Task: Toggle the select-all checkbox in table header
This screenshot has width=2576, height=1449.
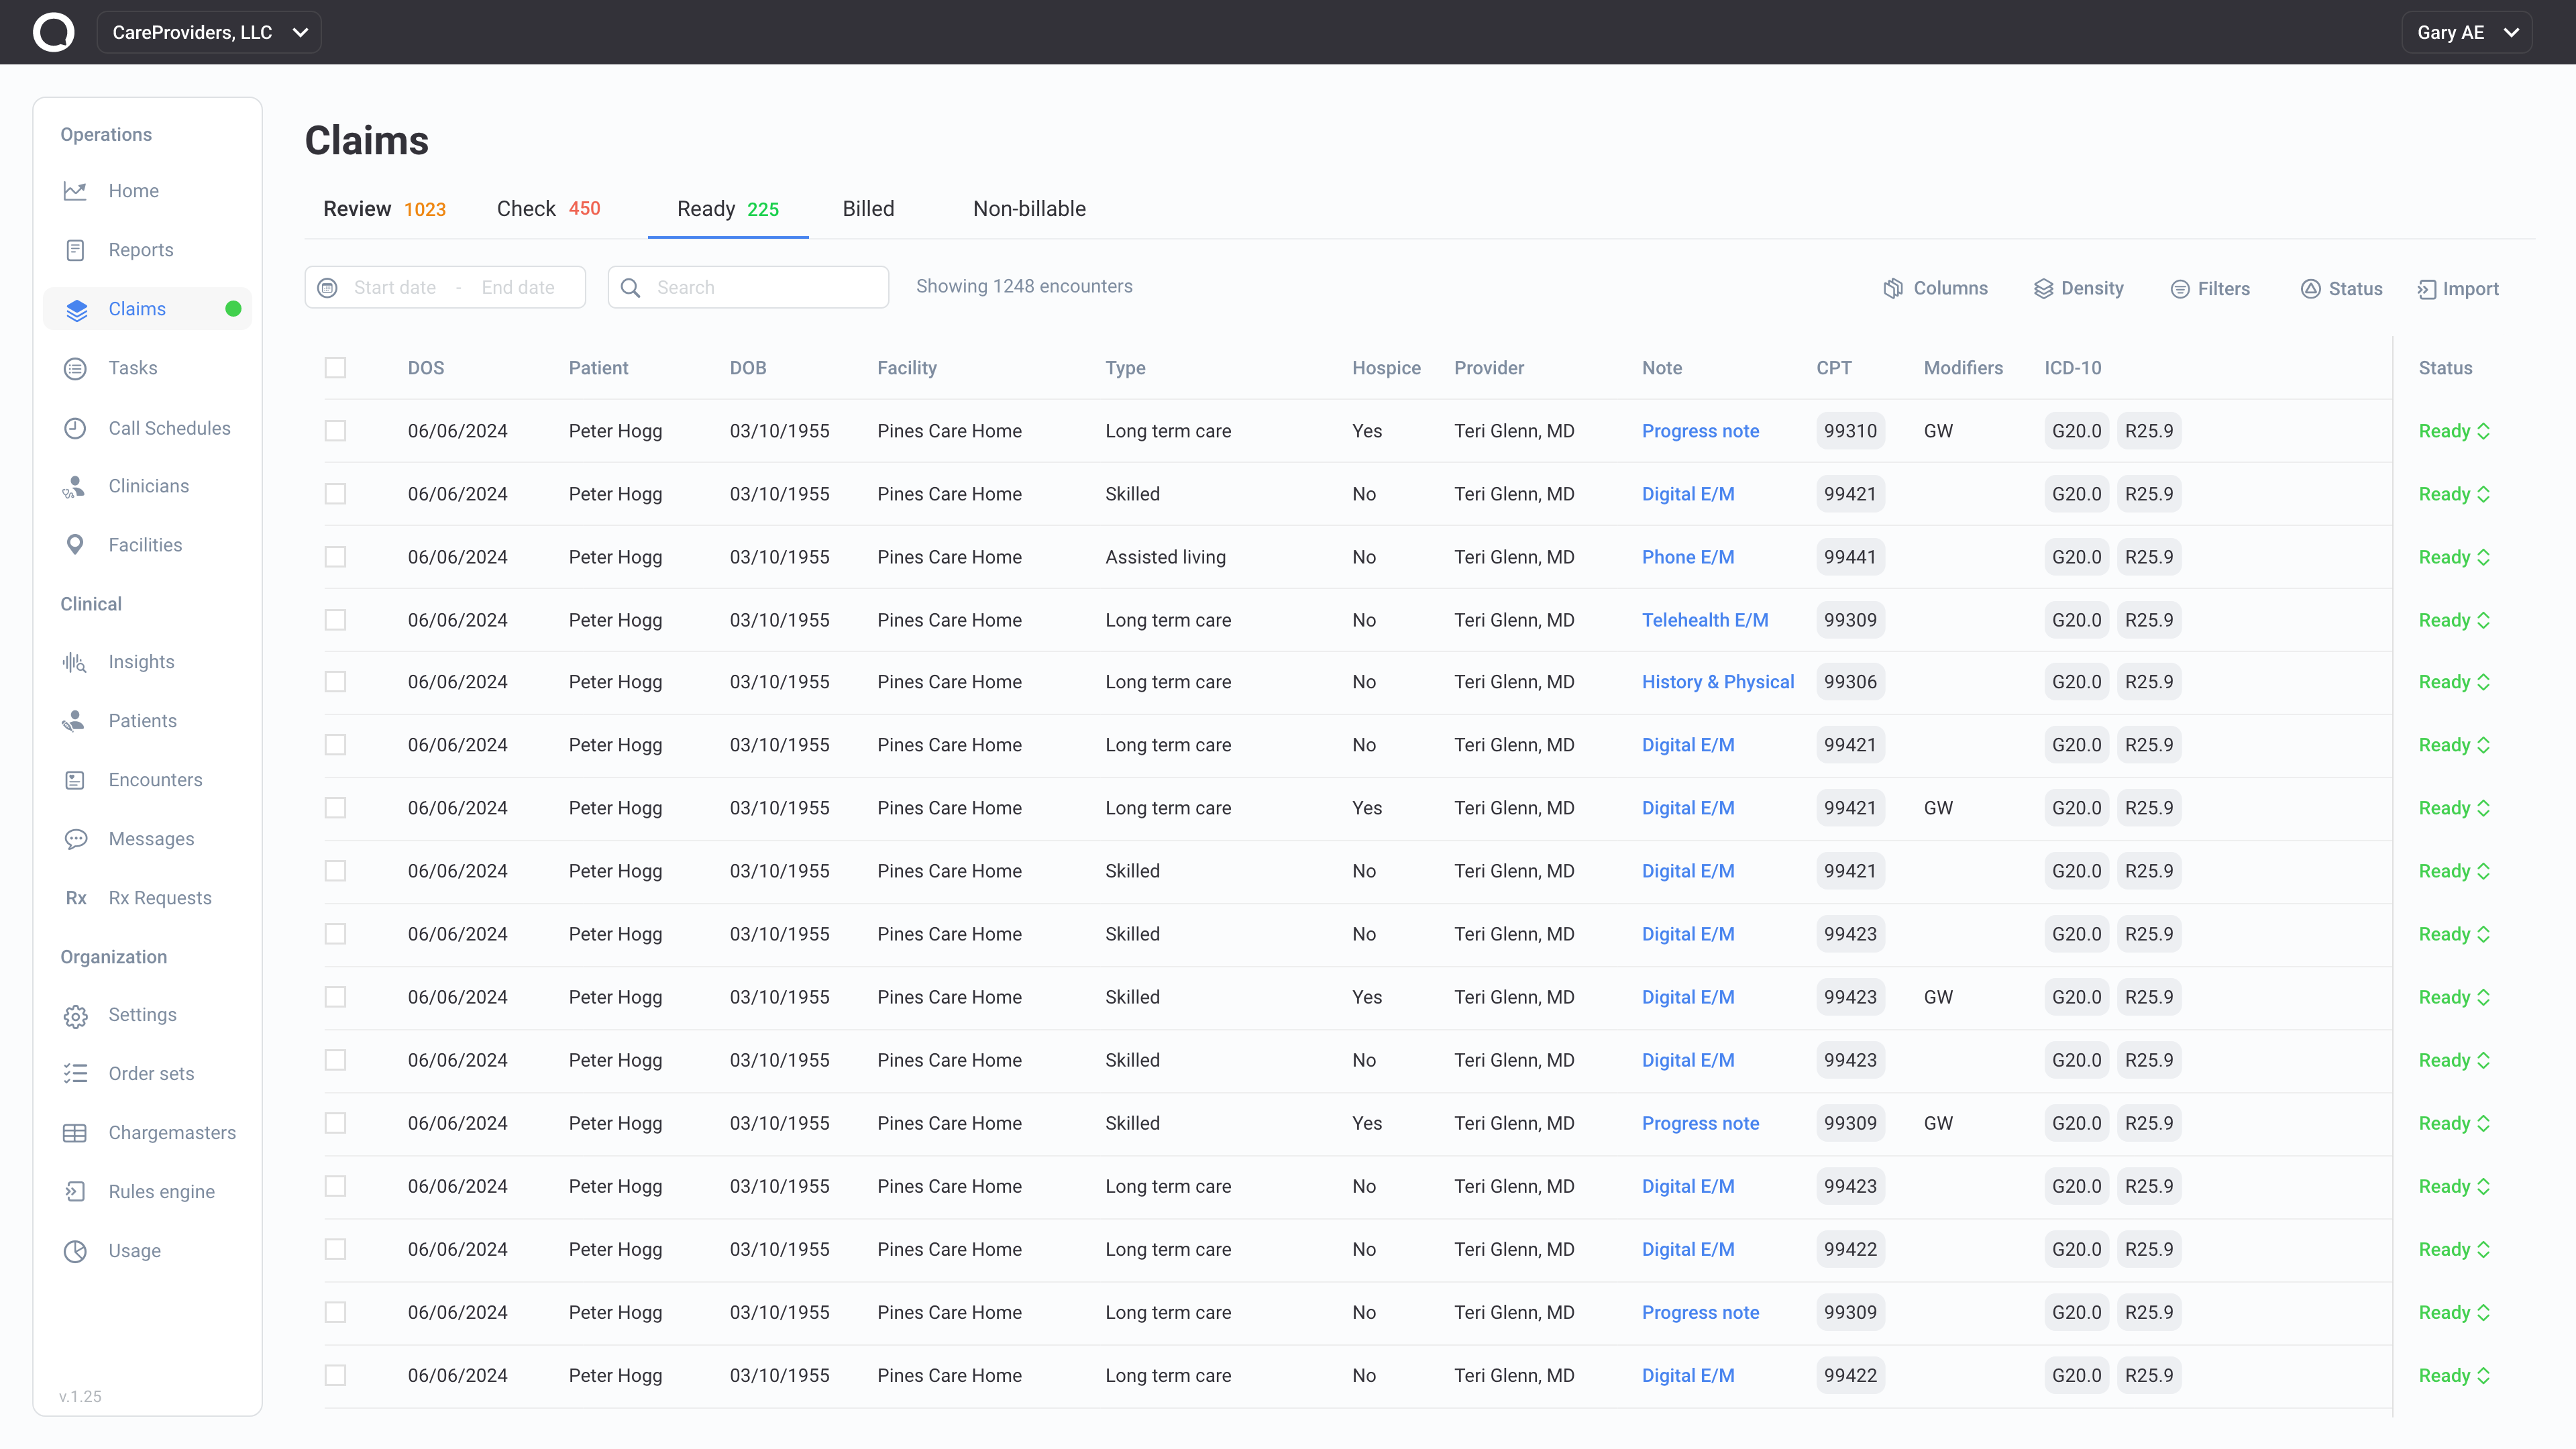Action: click(x=335, y=368)
